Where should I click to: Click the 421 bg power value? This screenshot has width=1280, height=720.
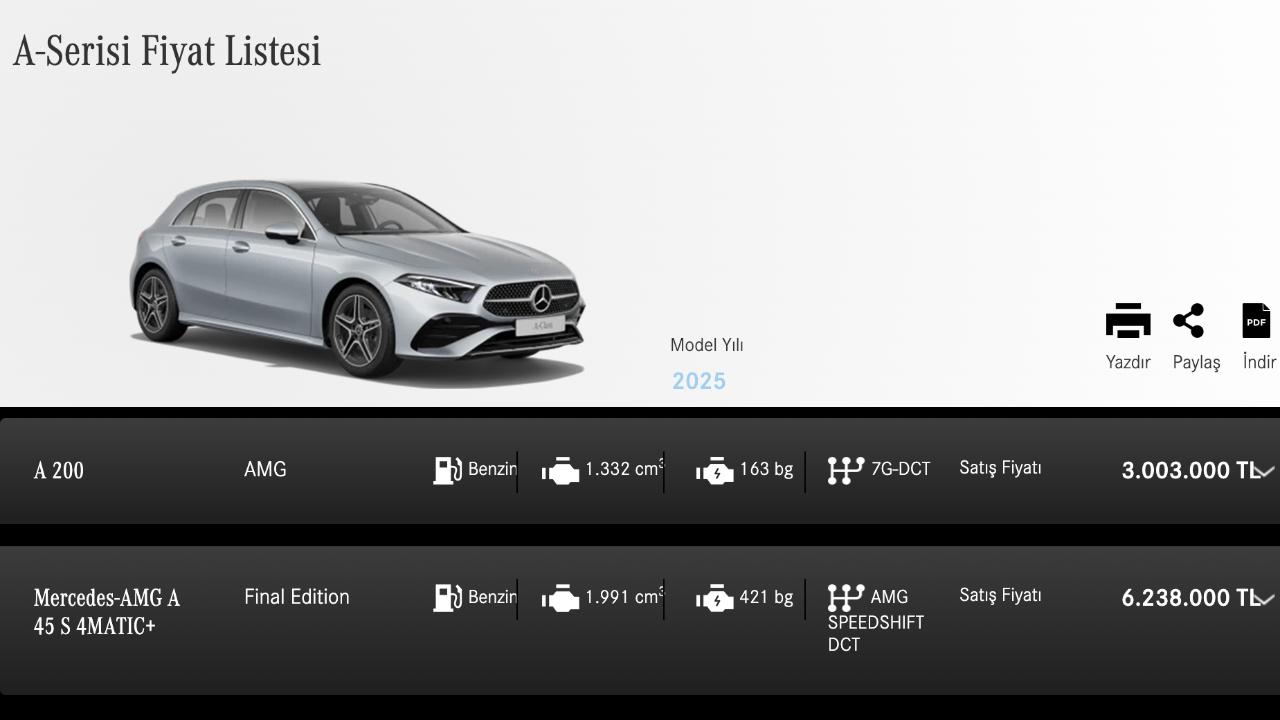[766, 597]
